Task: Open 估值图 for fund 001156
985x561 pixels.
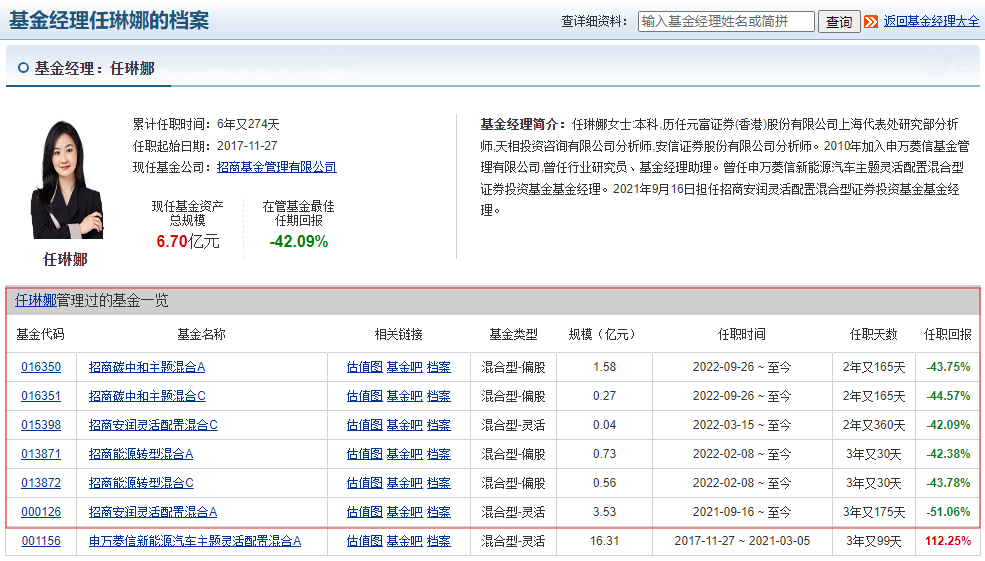Action: [364, 541]
